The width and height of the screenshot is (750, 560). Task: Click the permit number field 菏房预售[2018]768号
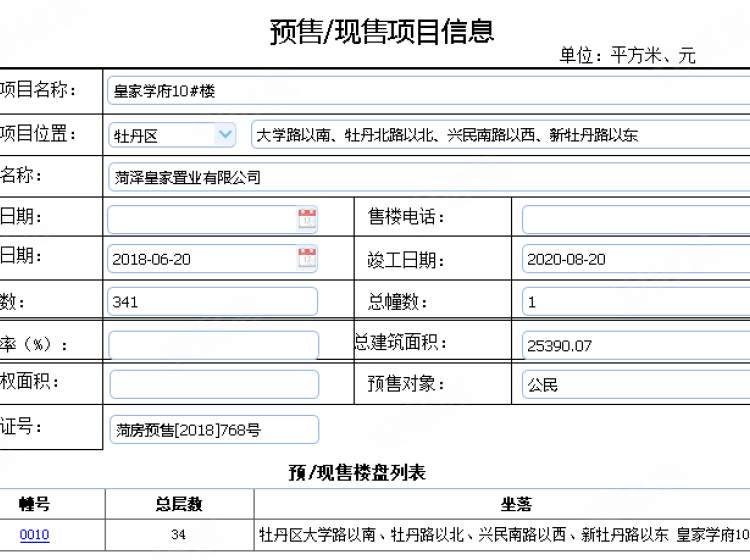tap(213, 430)
